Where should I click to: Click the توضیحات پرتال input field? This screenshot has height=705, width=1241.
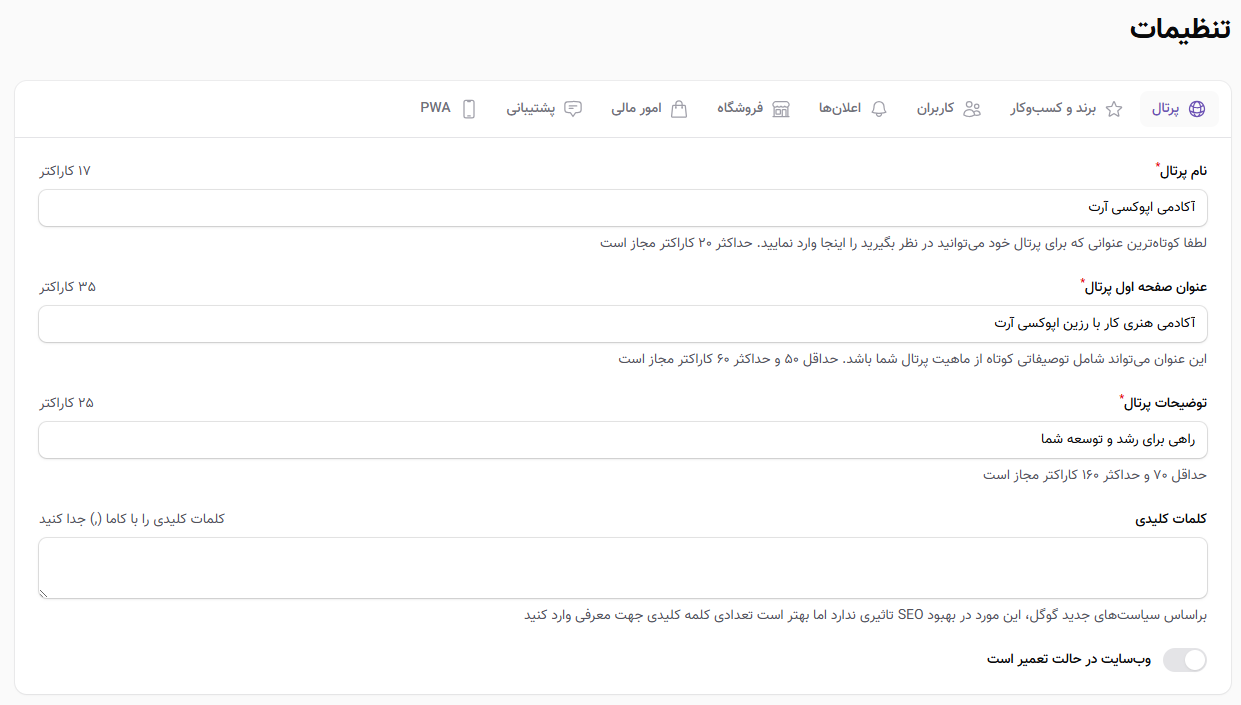[622, 440]
